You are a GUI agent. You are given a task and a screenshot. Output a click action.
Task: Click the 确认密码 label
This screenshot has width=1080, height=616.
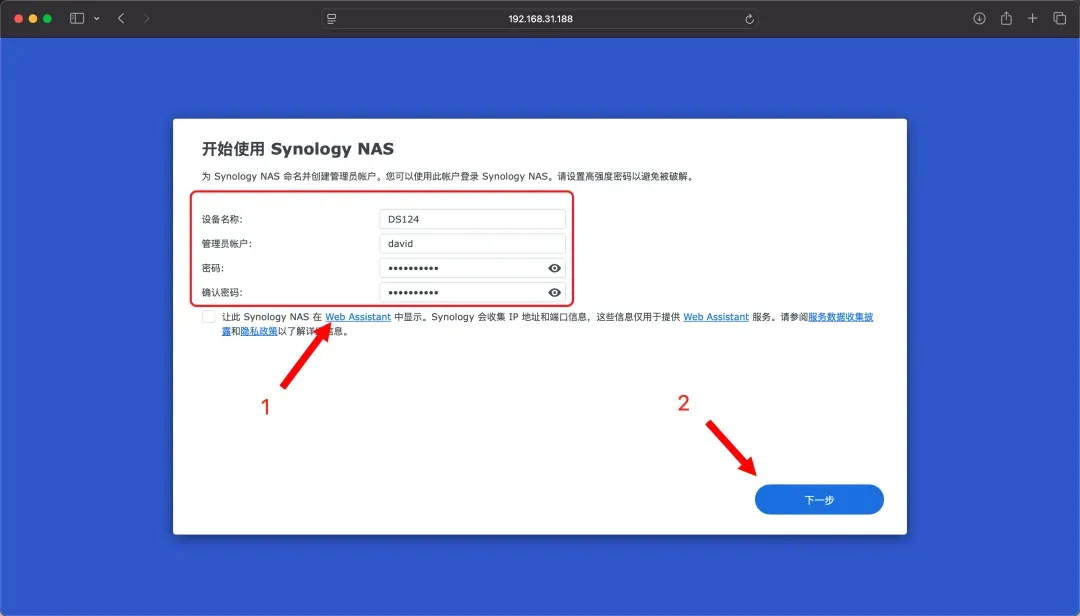[x=222, y=293]
